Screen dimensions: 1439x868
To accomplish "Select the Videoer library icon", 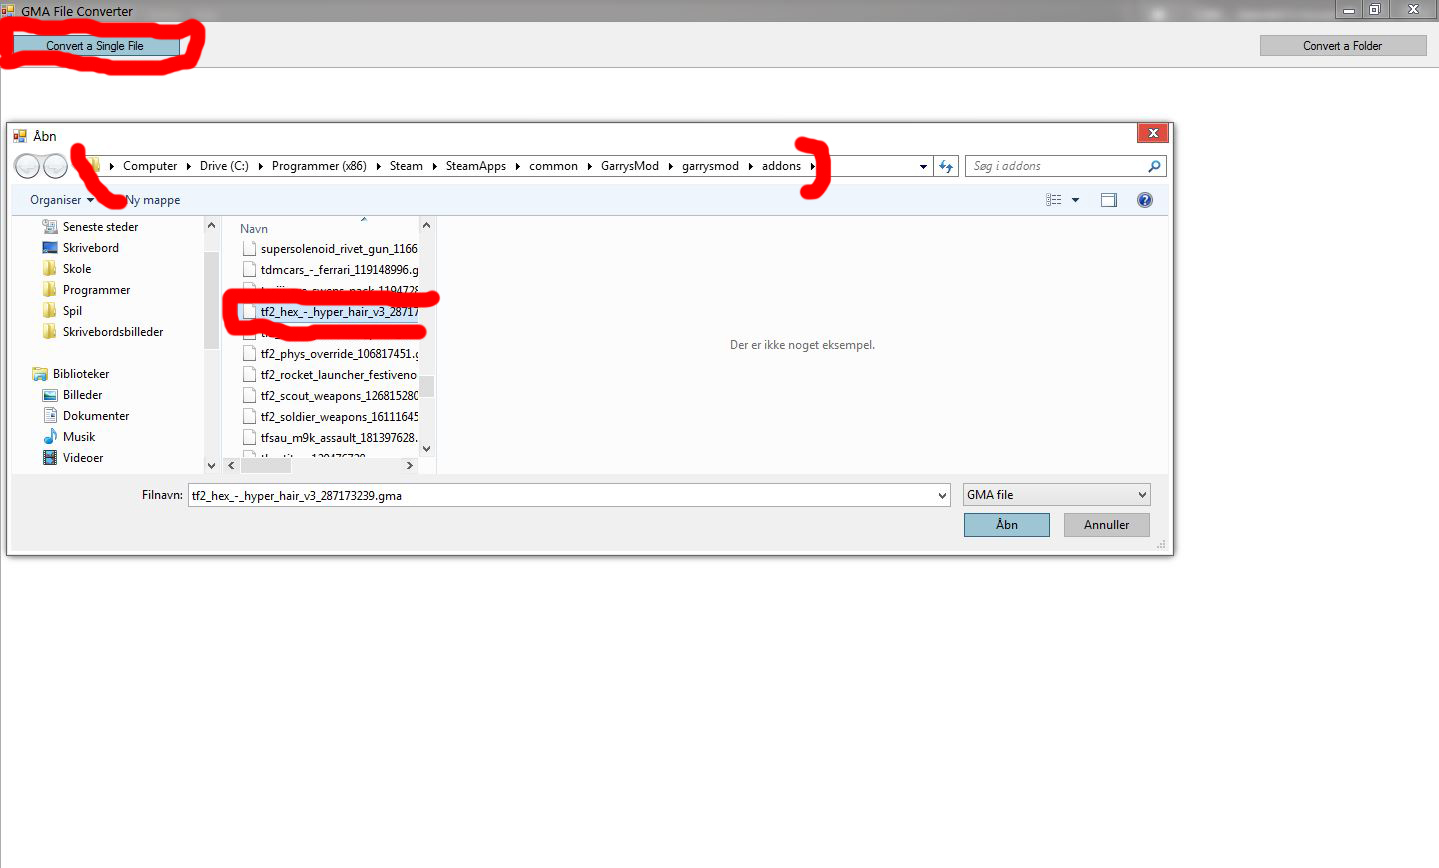I will click(x=50, y=458).
